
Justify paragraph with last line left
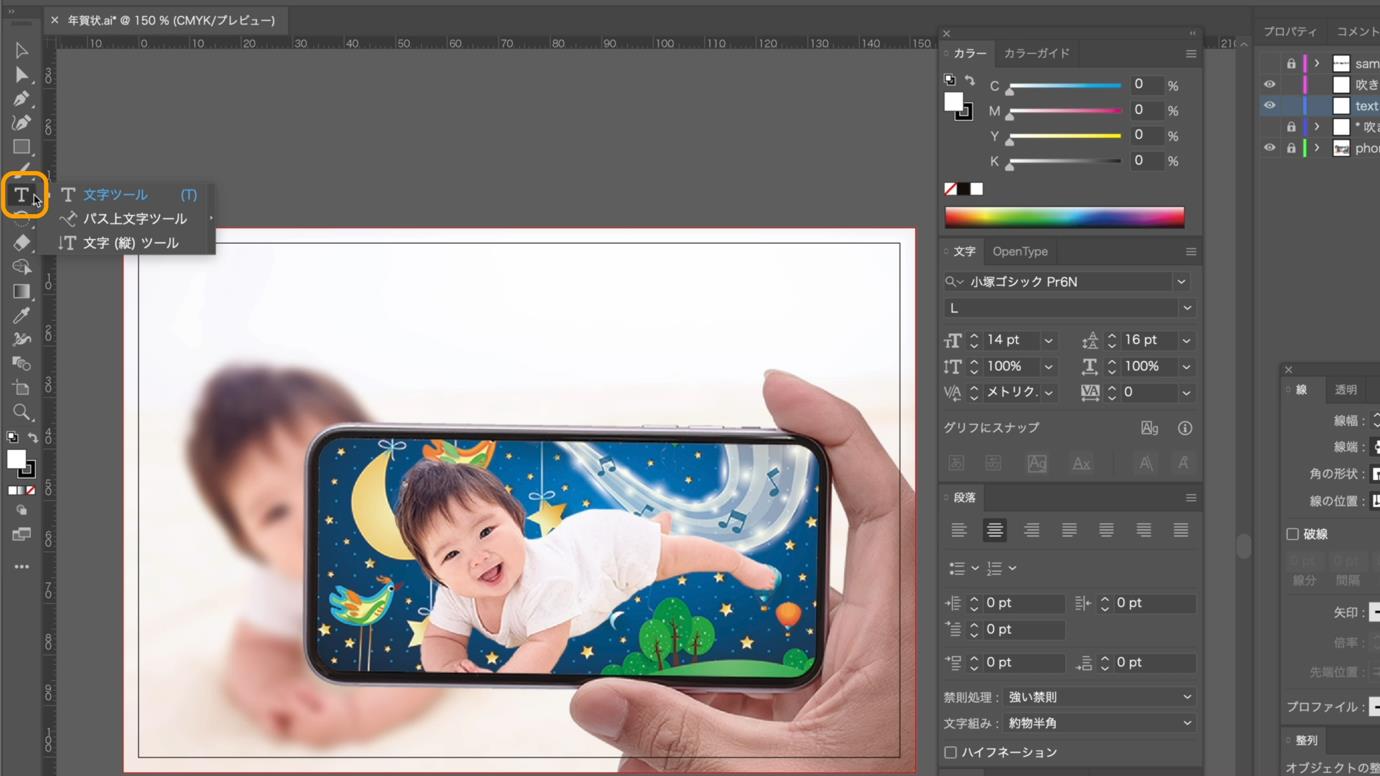point(1069,530)
